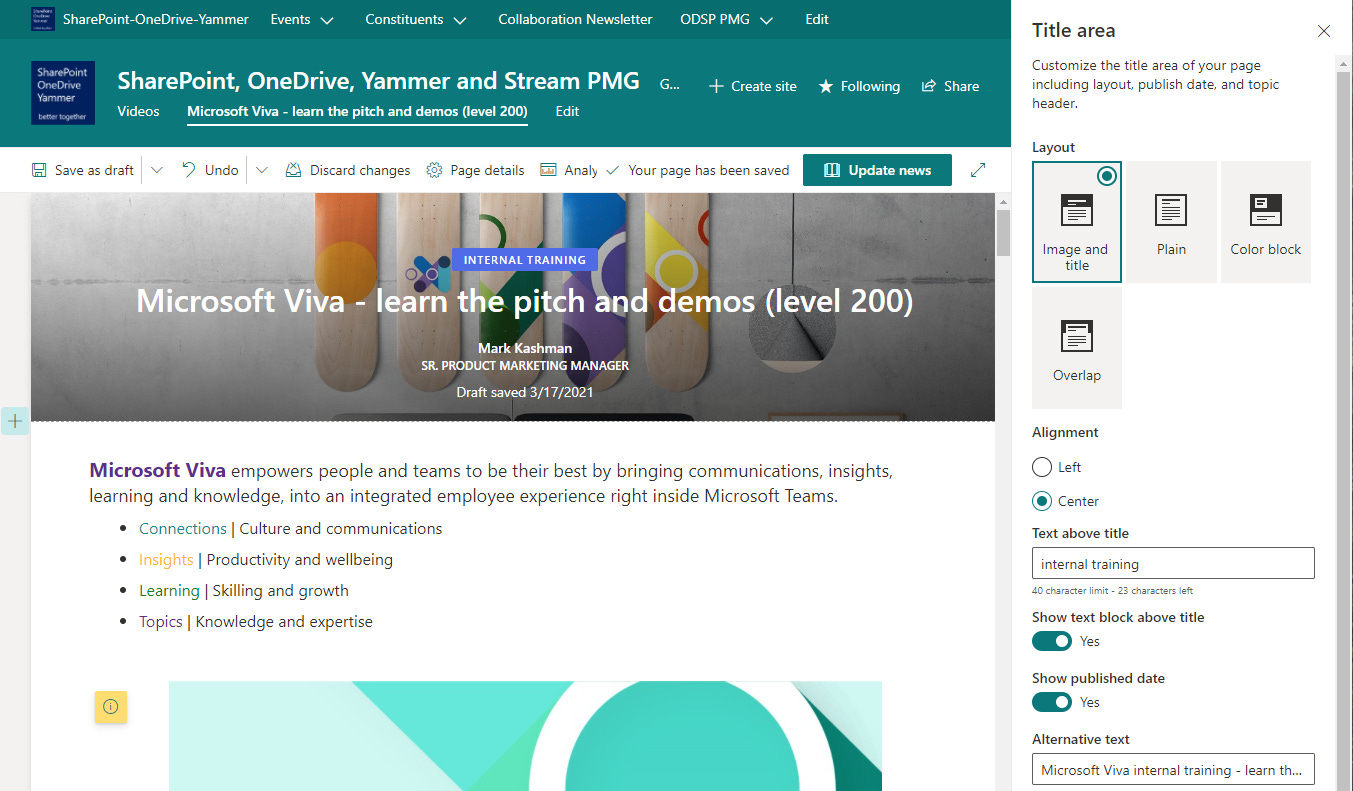Image resolution: width=1353 pixels, height=791 pixels.
Task: Click the page title in the banner
Action: [525, 301]
